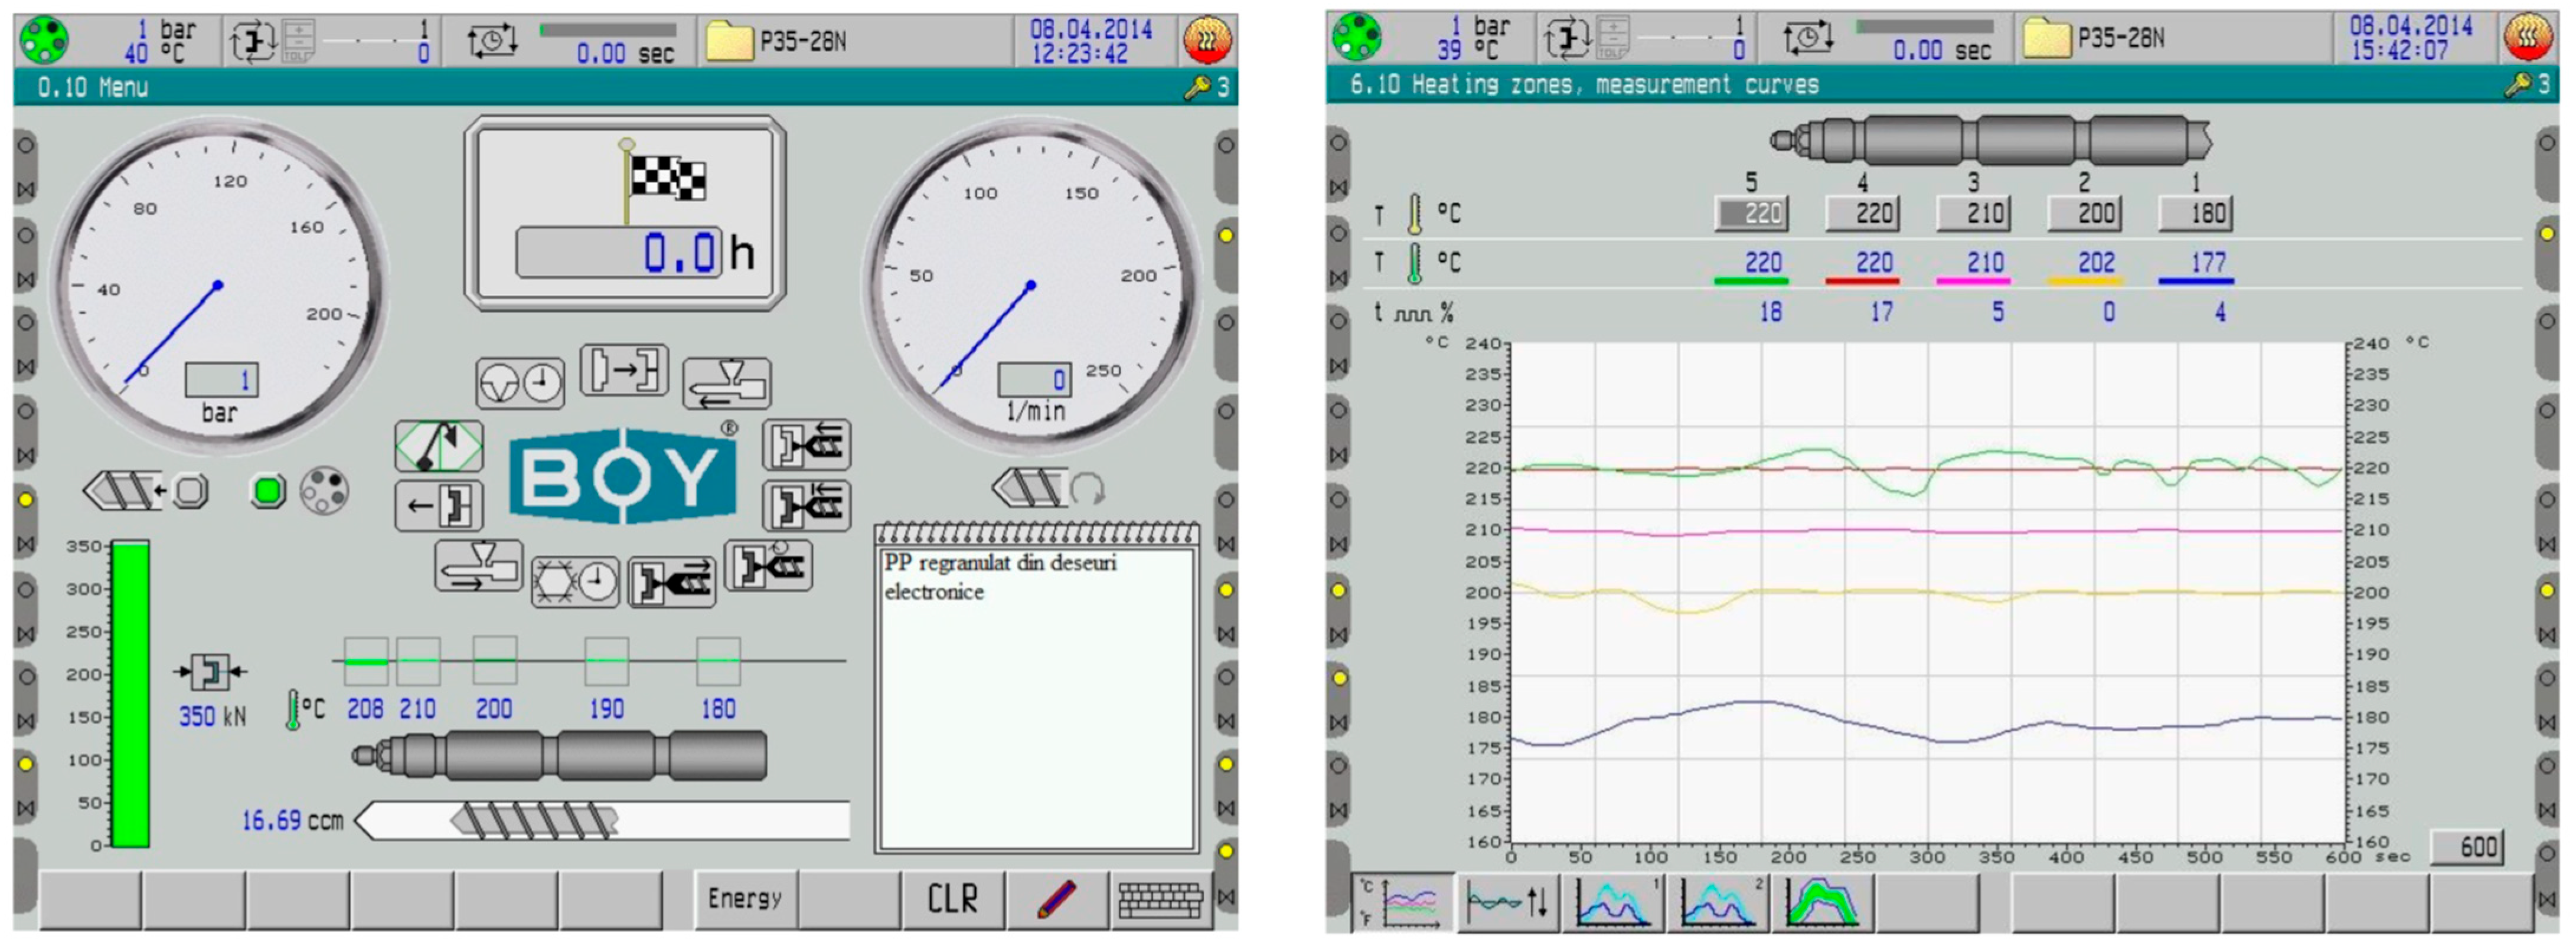Image resolution: width=2576 pixels, height=949 pixels.
Task: Open the ejector toggle-lever icon with green outline
Action: (439, 446)
